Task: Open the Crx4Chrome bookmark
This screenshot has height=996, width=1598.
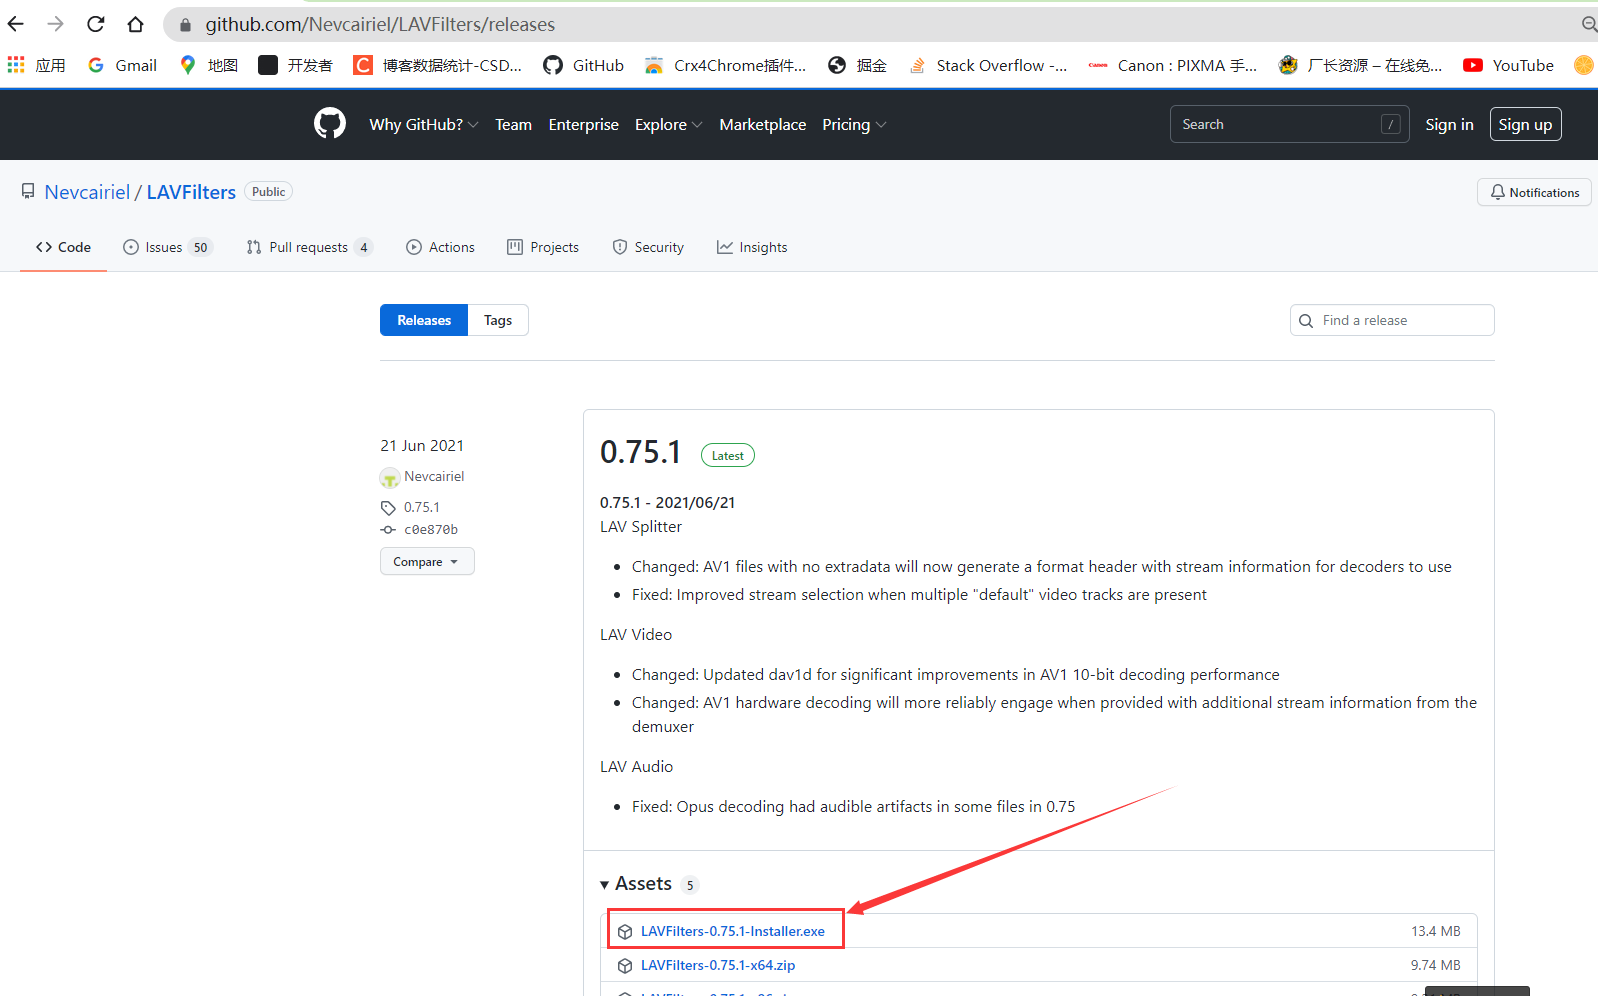Action: (725, 65)
